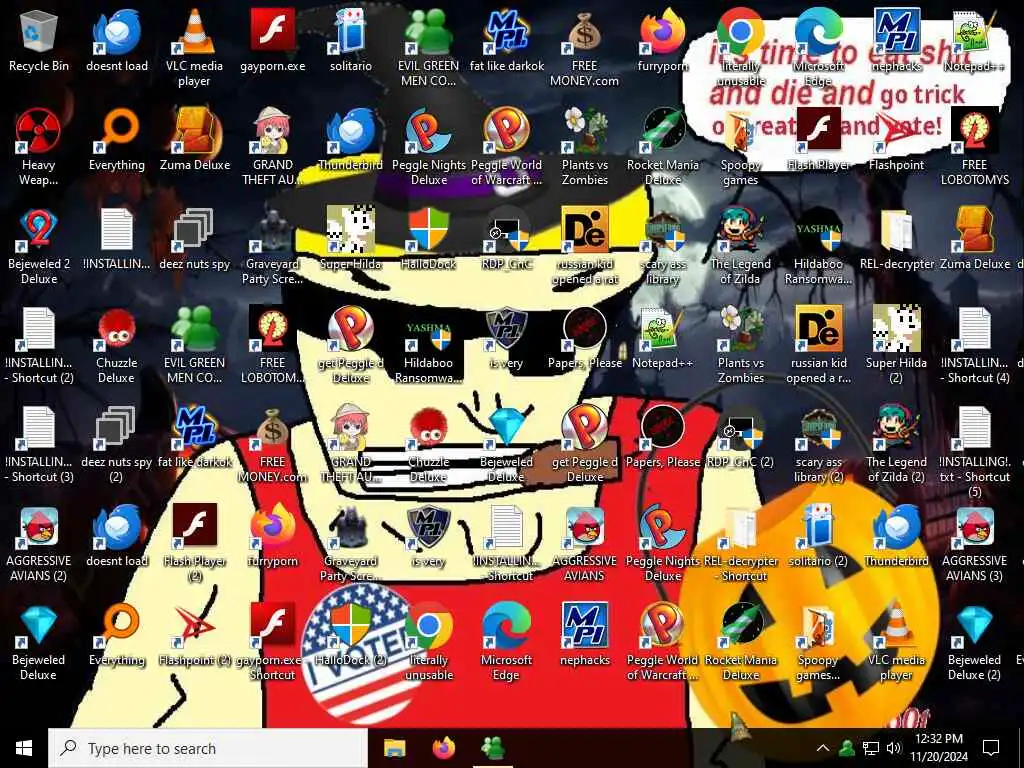The height and width of the screenshot is (768, 1024).
Task: Select the RDP_CnC (2) shortcut
Action: click(x=740, y=436)
